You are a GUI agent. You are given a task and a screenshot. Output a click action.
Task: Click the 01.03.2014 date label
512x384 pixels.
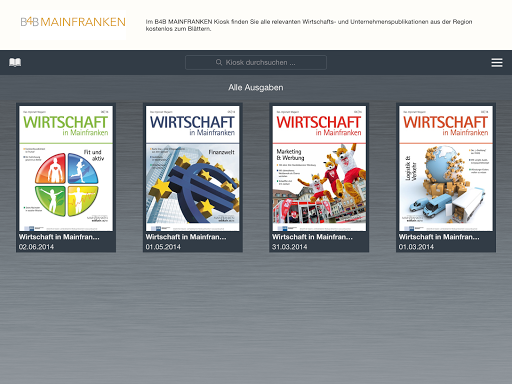[416, 247]
